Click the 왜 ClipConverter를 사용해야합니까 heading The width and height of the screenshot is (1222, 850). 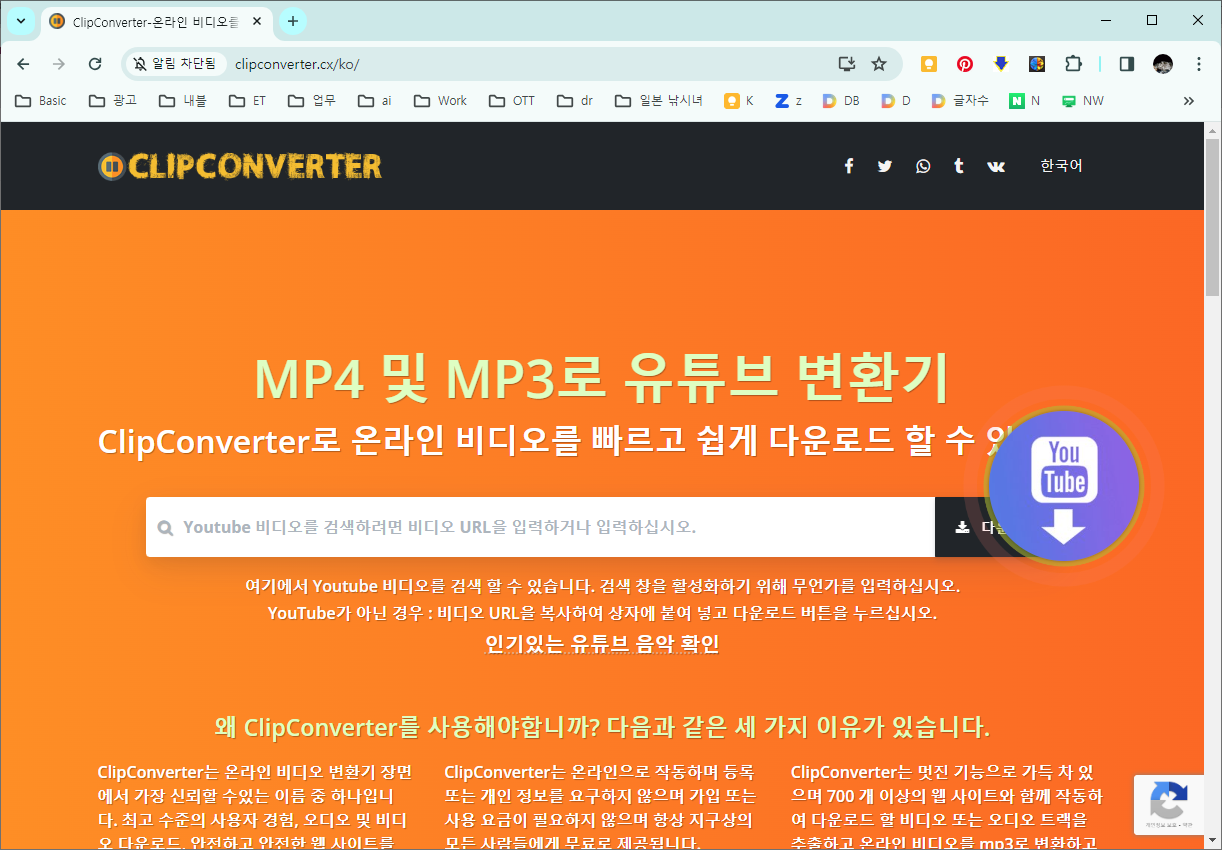click(602, 726)
